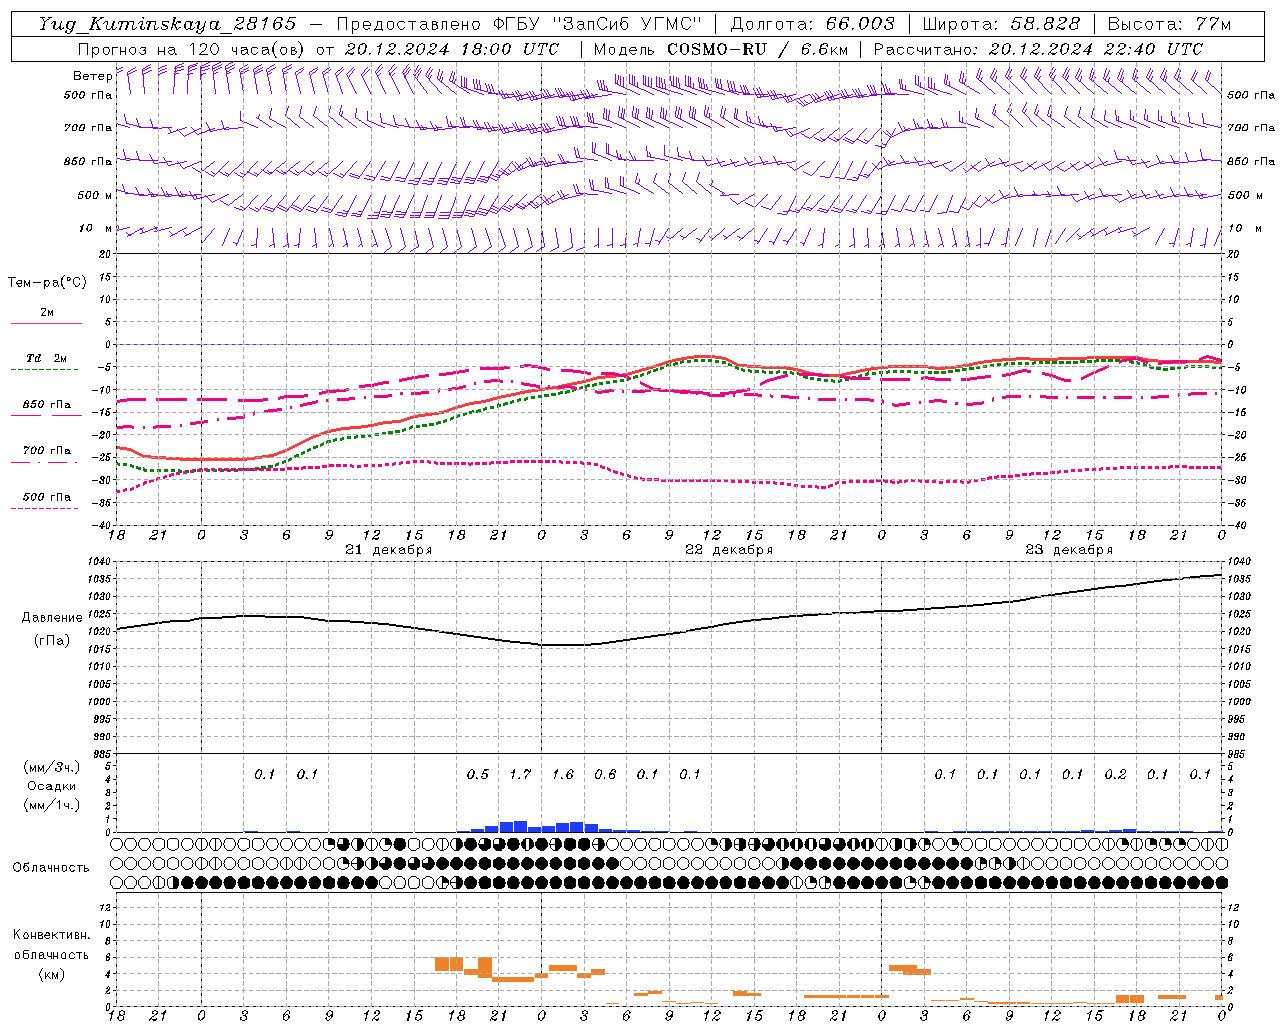Click the Td 2м legend label
Viewport: 1280px width, 1024px height.
46,358
